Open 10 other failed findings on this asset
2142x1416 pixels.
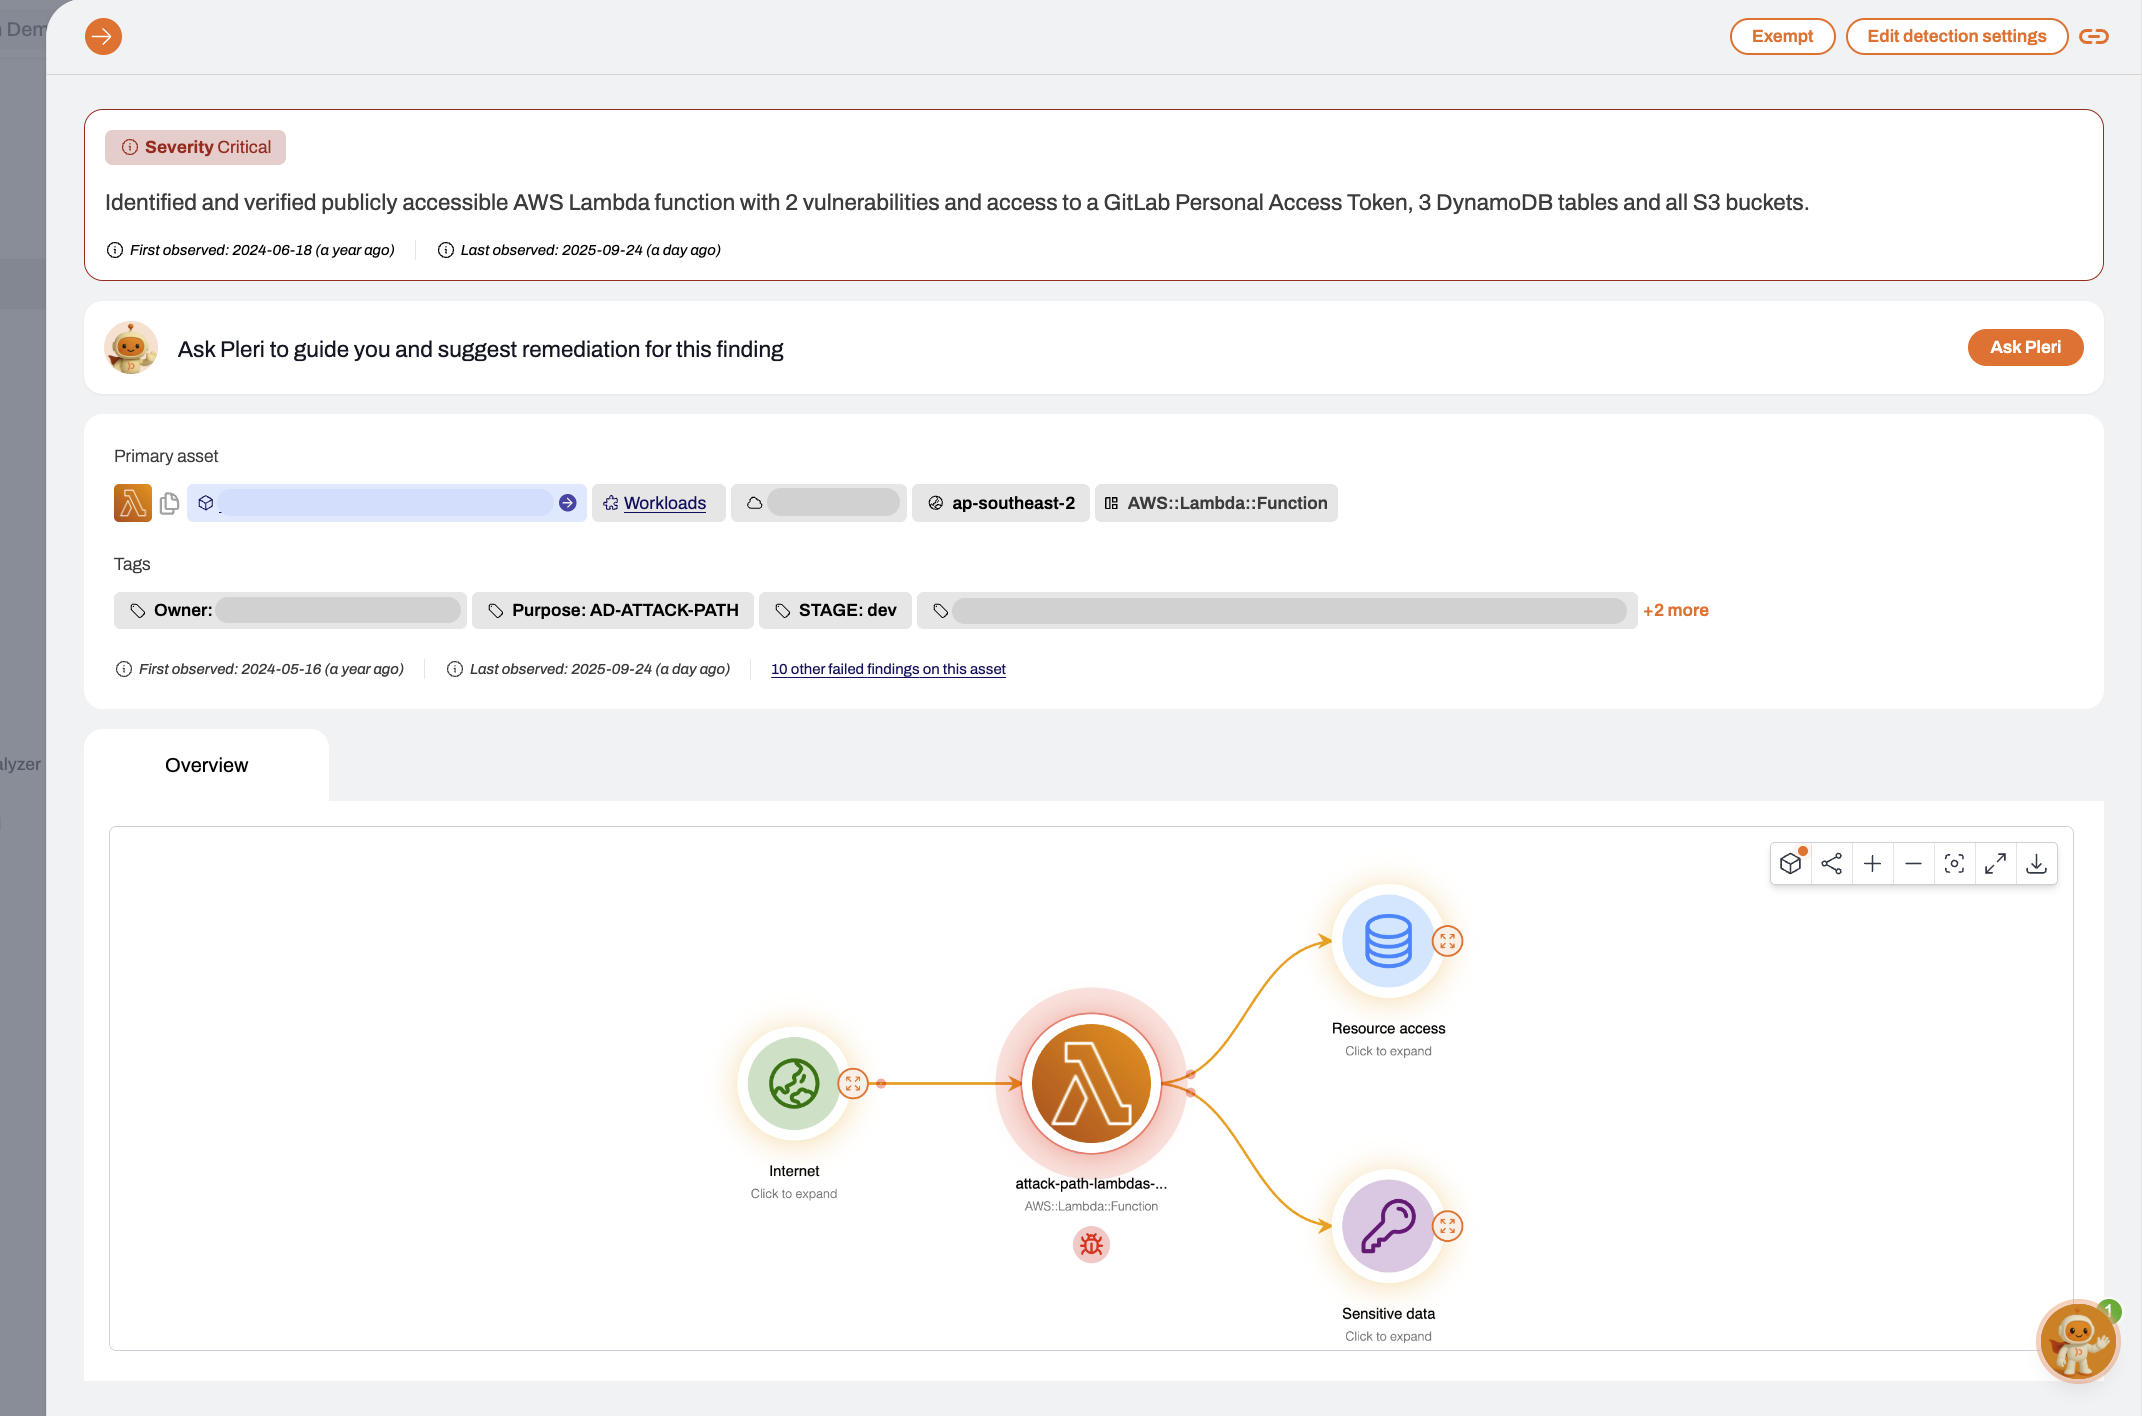coord(888,669)
